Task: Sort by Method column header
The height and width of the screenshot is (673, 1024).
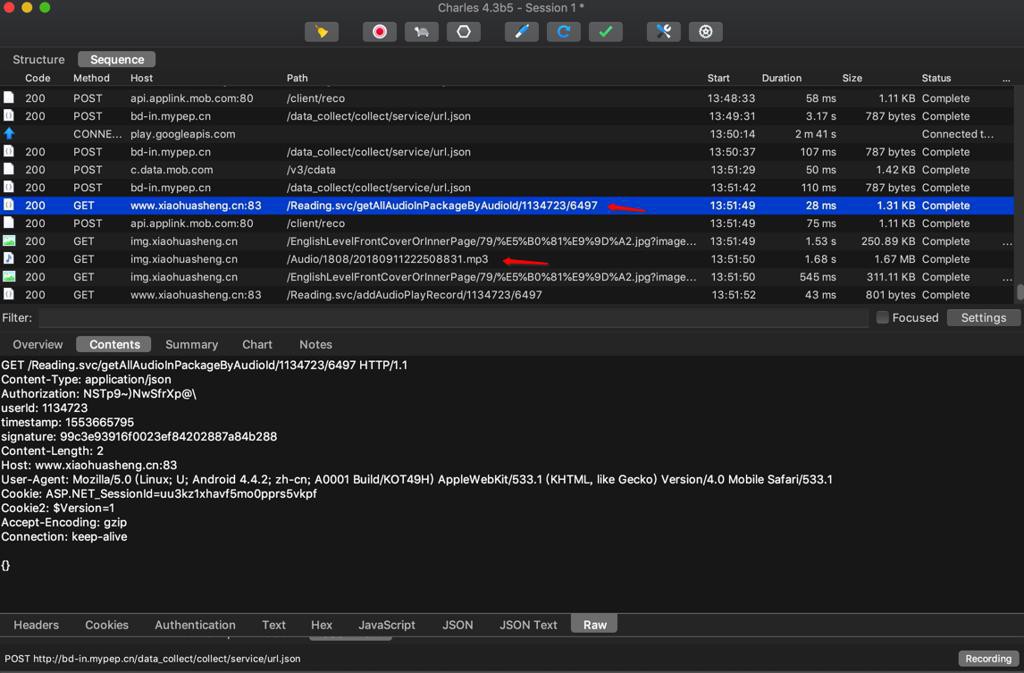Action: (91, 78)
